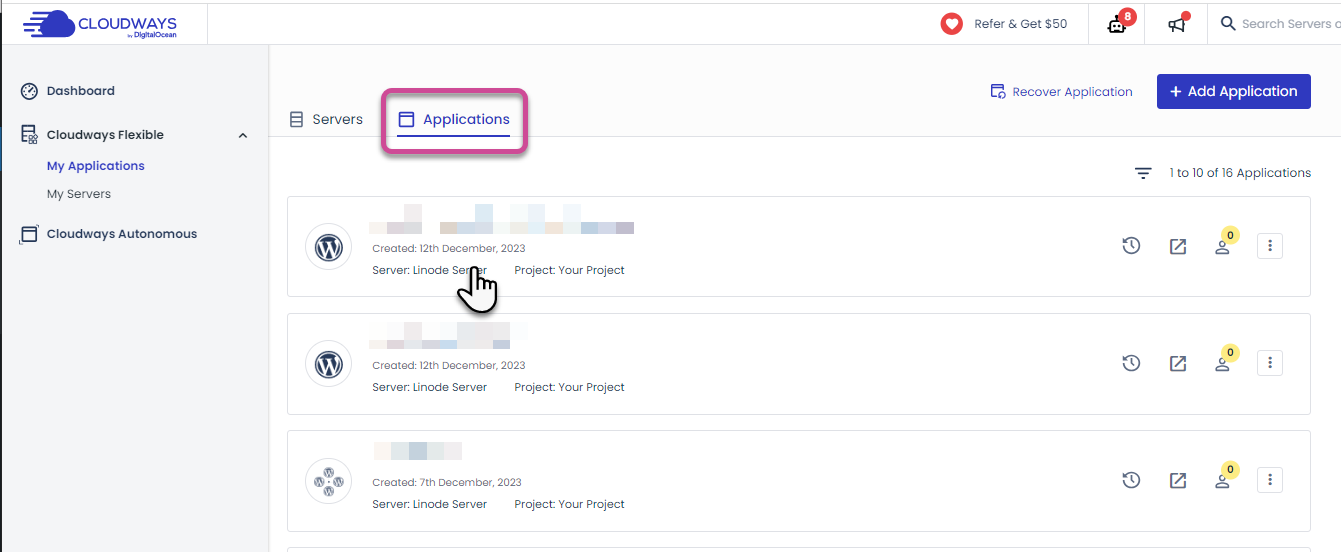
Task: Click the first application's user icon with badge
Action: 1224,243
